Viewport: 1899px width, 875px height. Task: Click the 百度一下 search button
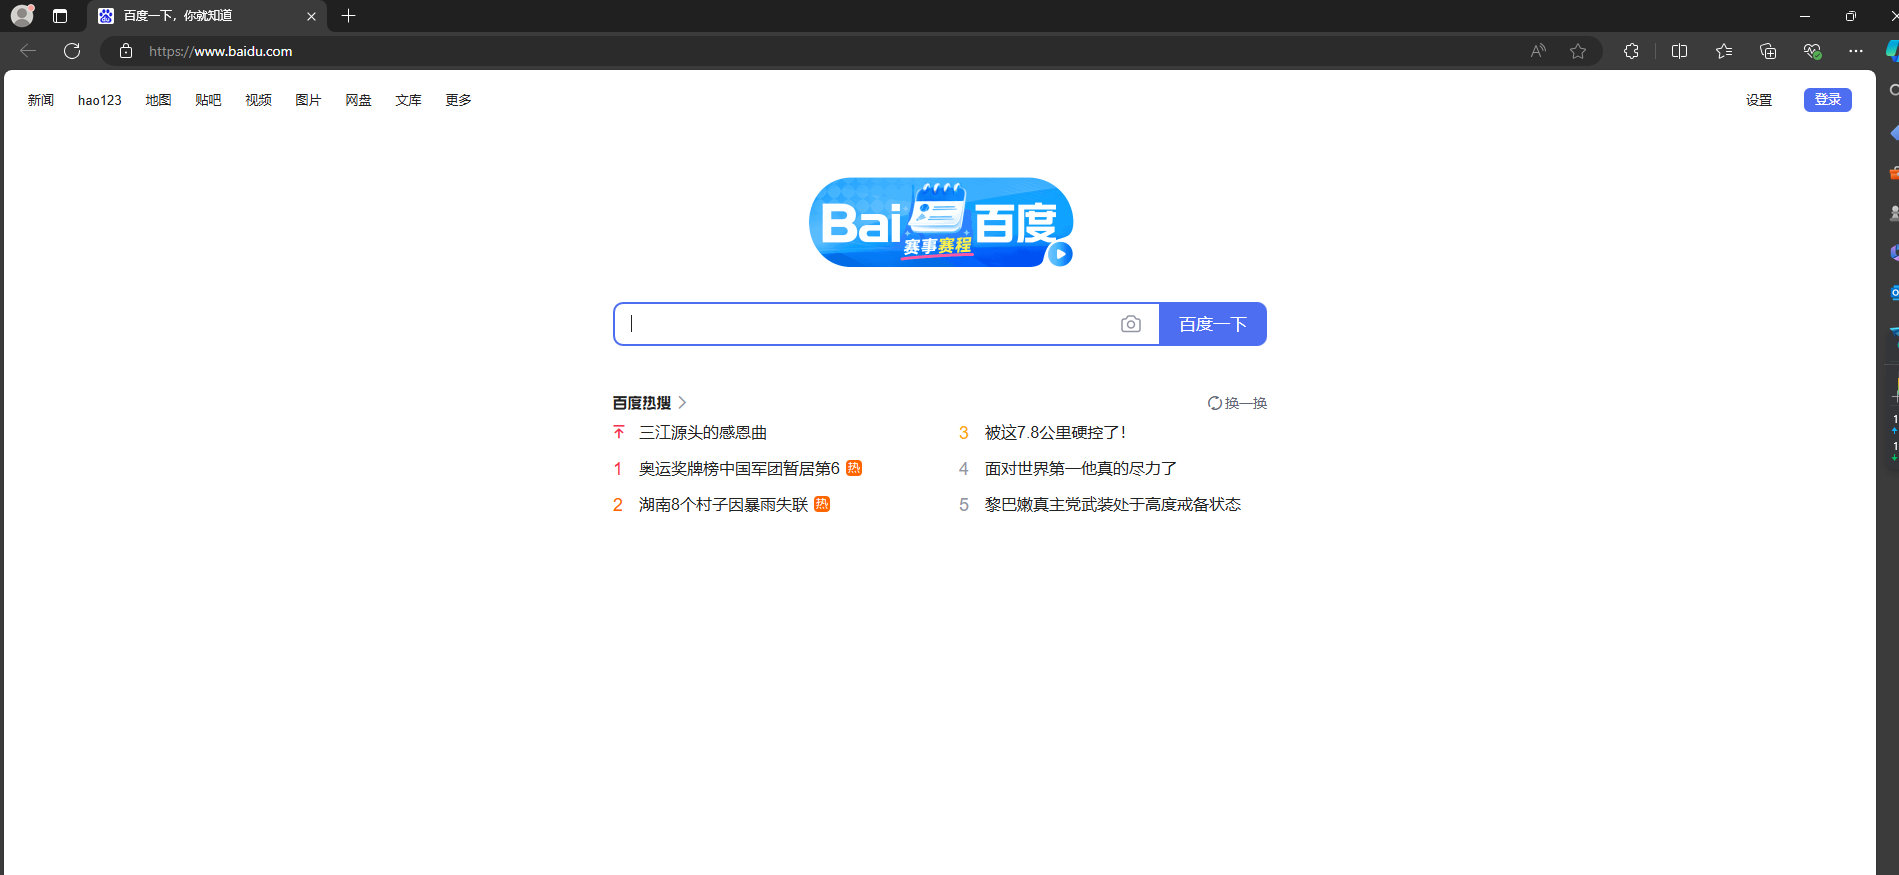pos(1212,324)
